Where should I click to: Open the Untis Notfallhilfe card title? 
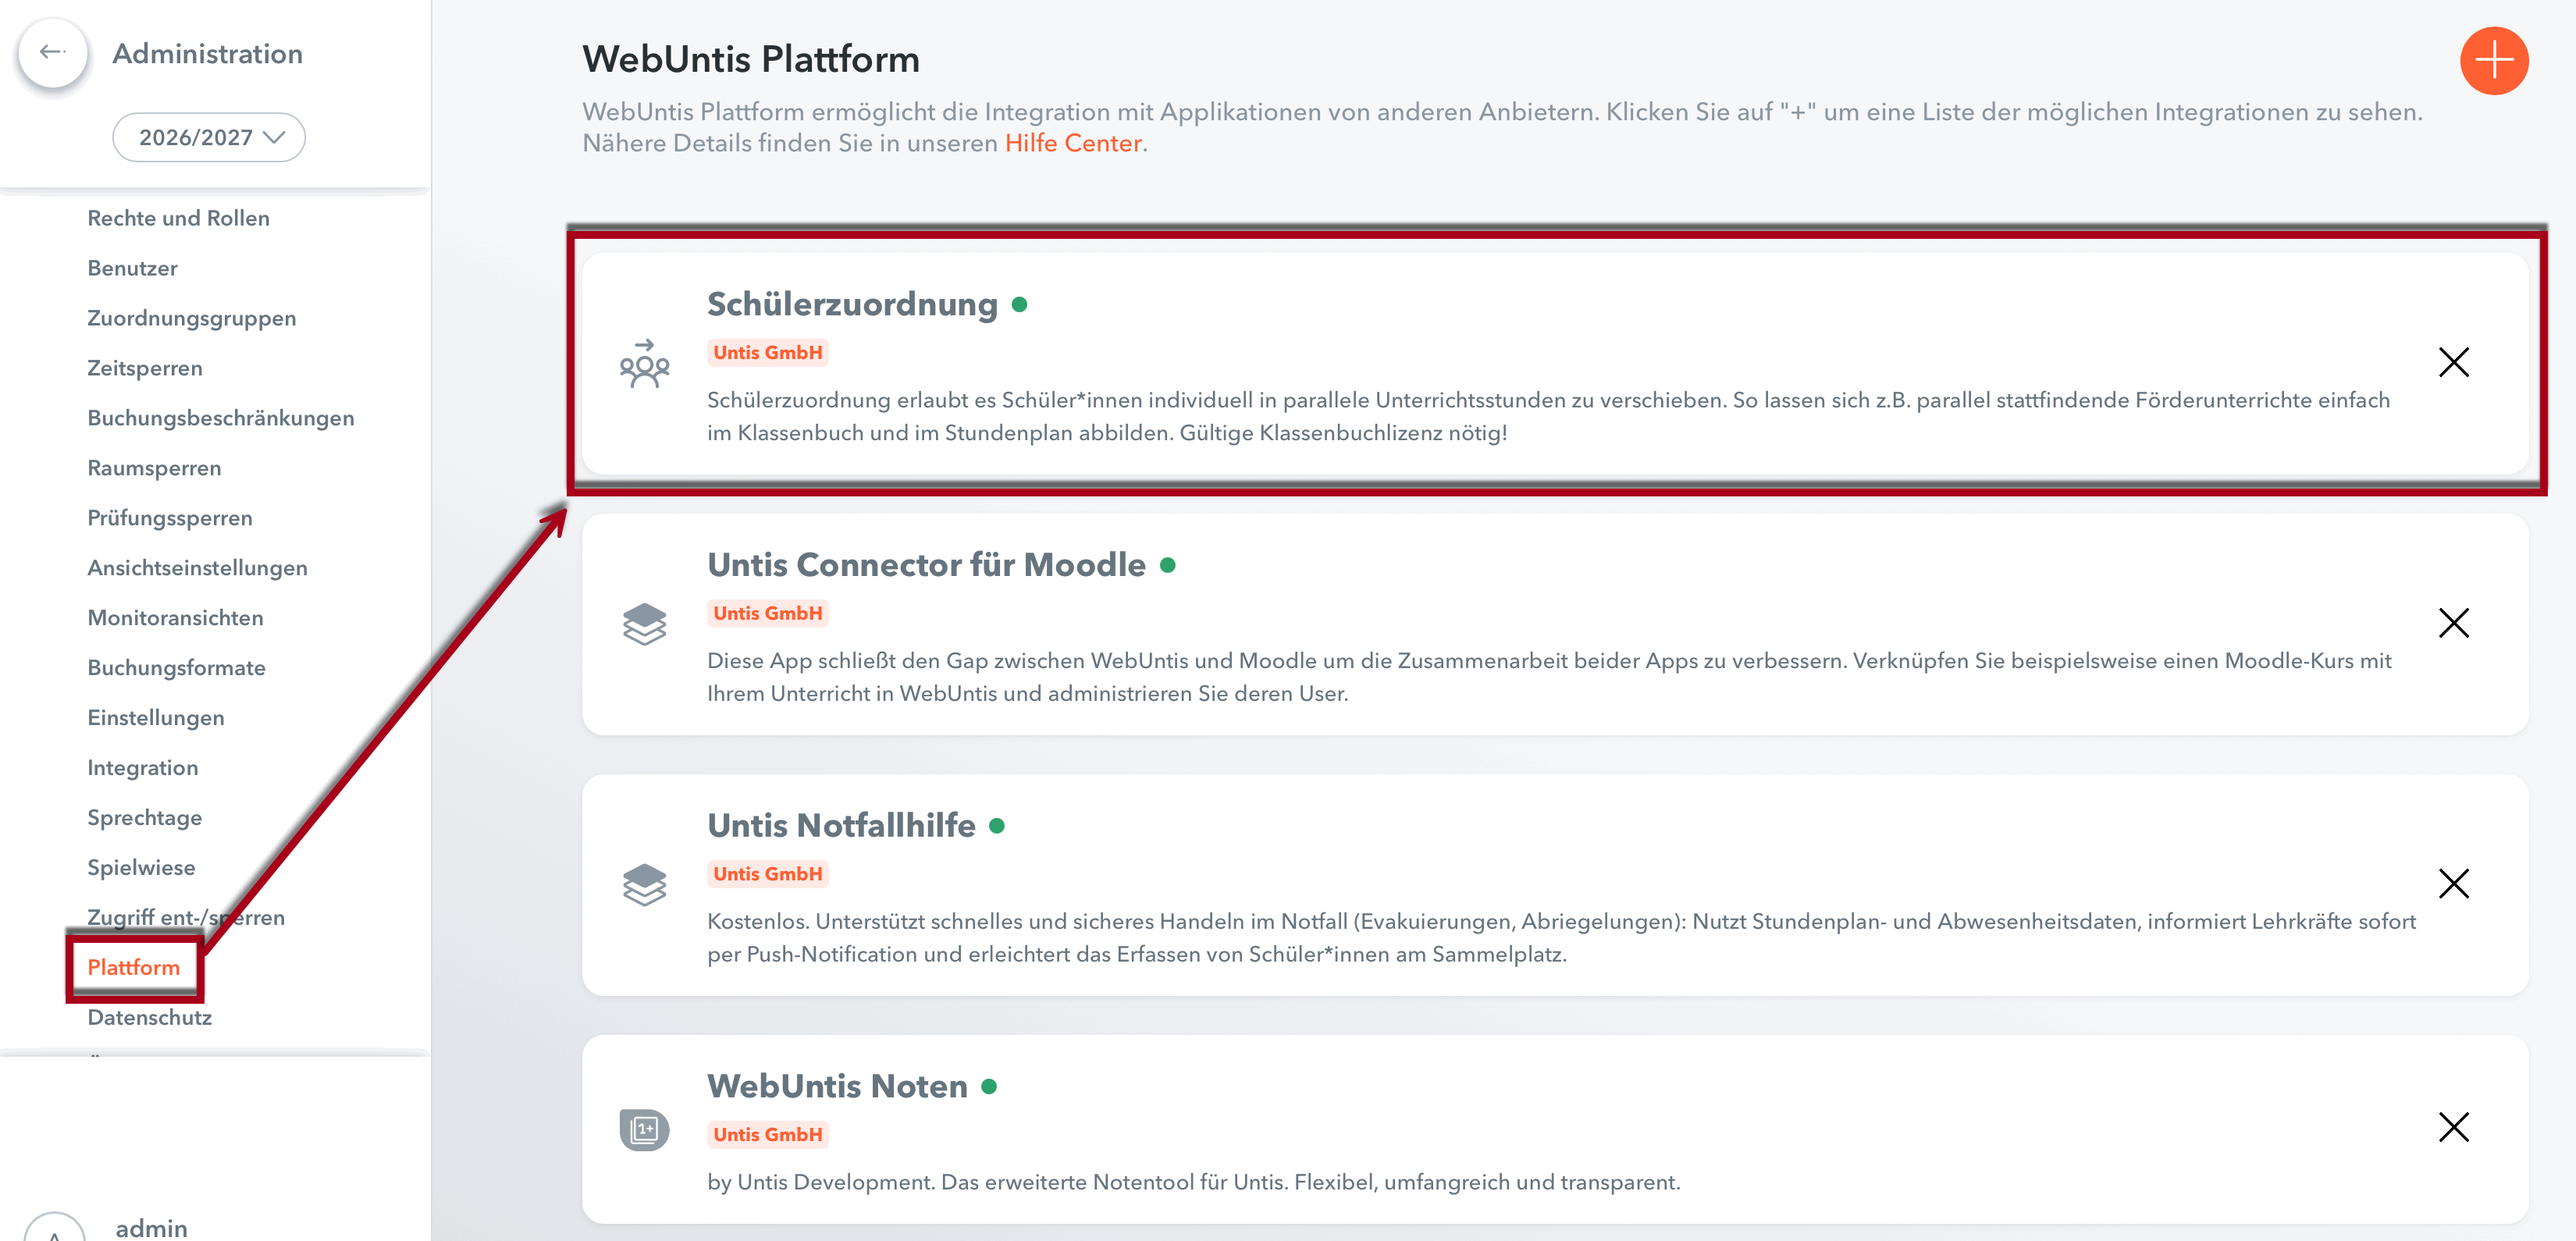[x=841, y=825]
